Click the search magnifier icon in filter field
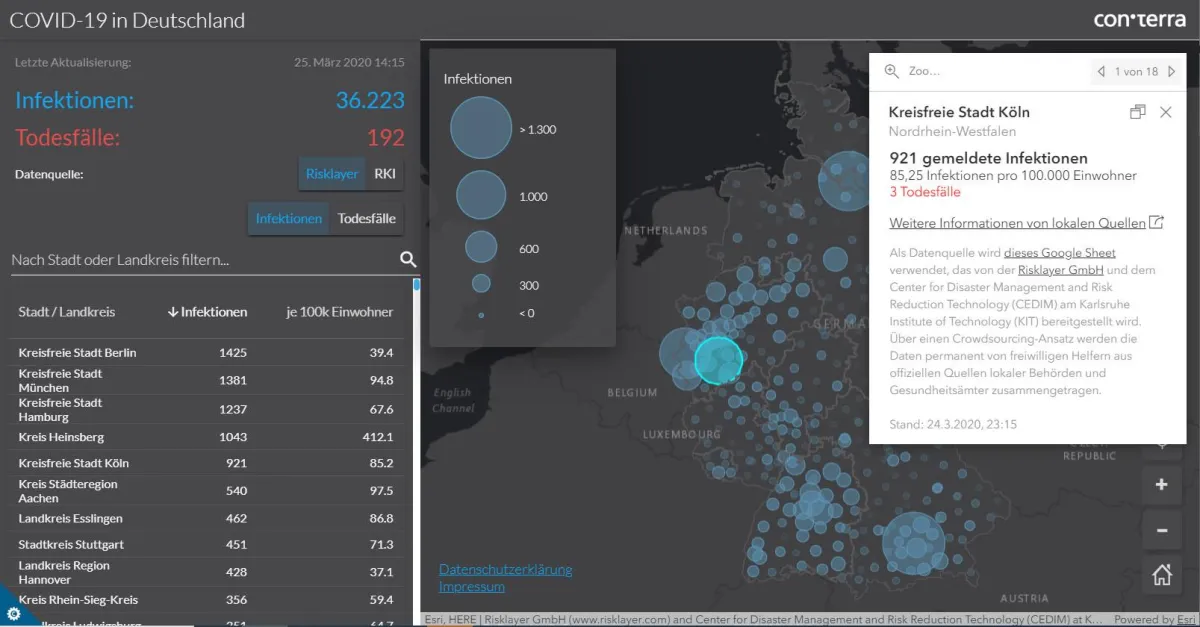This screenshot has width=1200, height=627. [x=408, y=259]
